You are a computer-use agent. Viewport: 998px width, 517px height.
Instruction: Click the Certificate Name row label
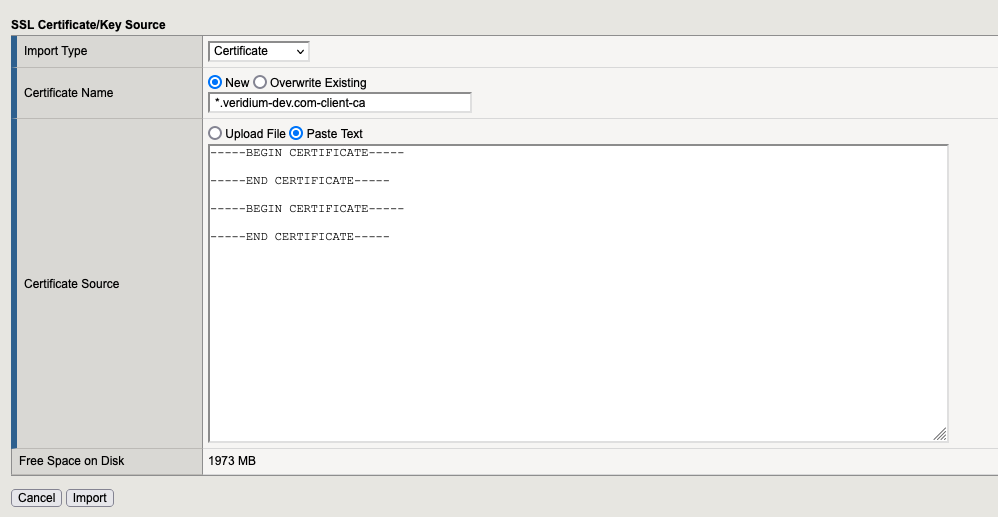(x=69, y=93)
